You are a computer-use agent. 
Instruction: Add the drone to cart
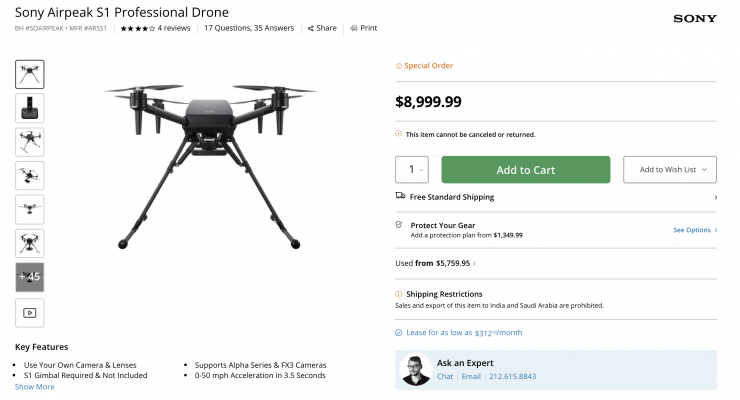[x=525, y=170]
